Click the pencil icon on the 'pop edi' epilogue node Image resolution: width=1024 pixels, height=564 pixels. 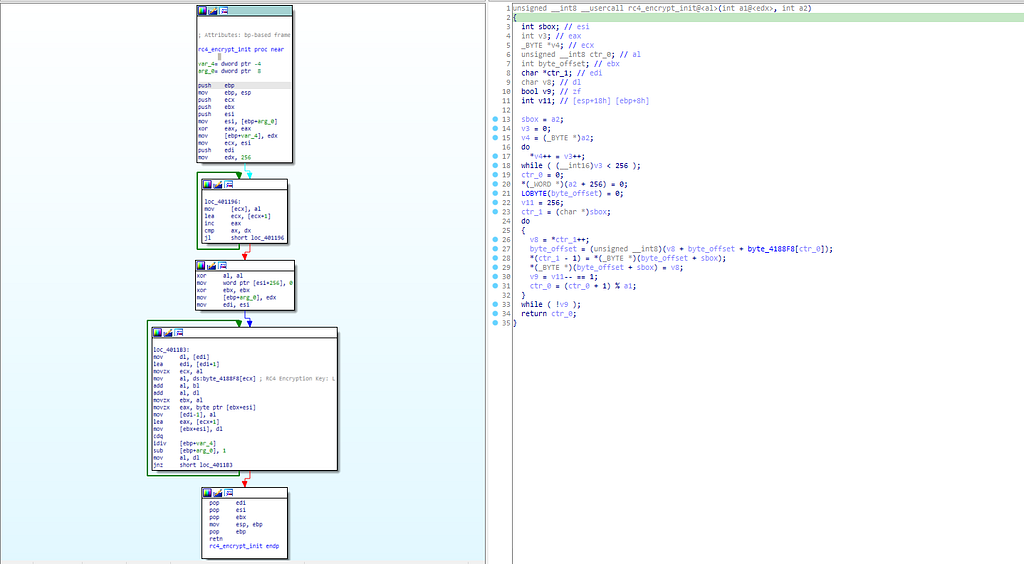pyautogui.click(x=218, y=493)
